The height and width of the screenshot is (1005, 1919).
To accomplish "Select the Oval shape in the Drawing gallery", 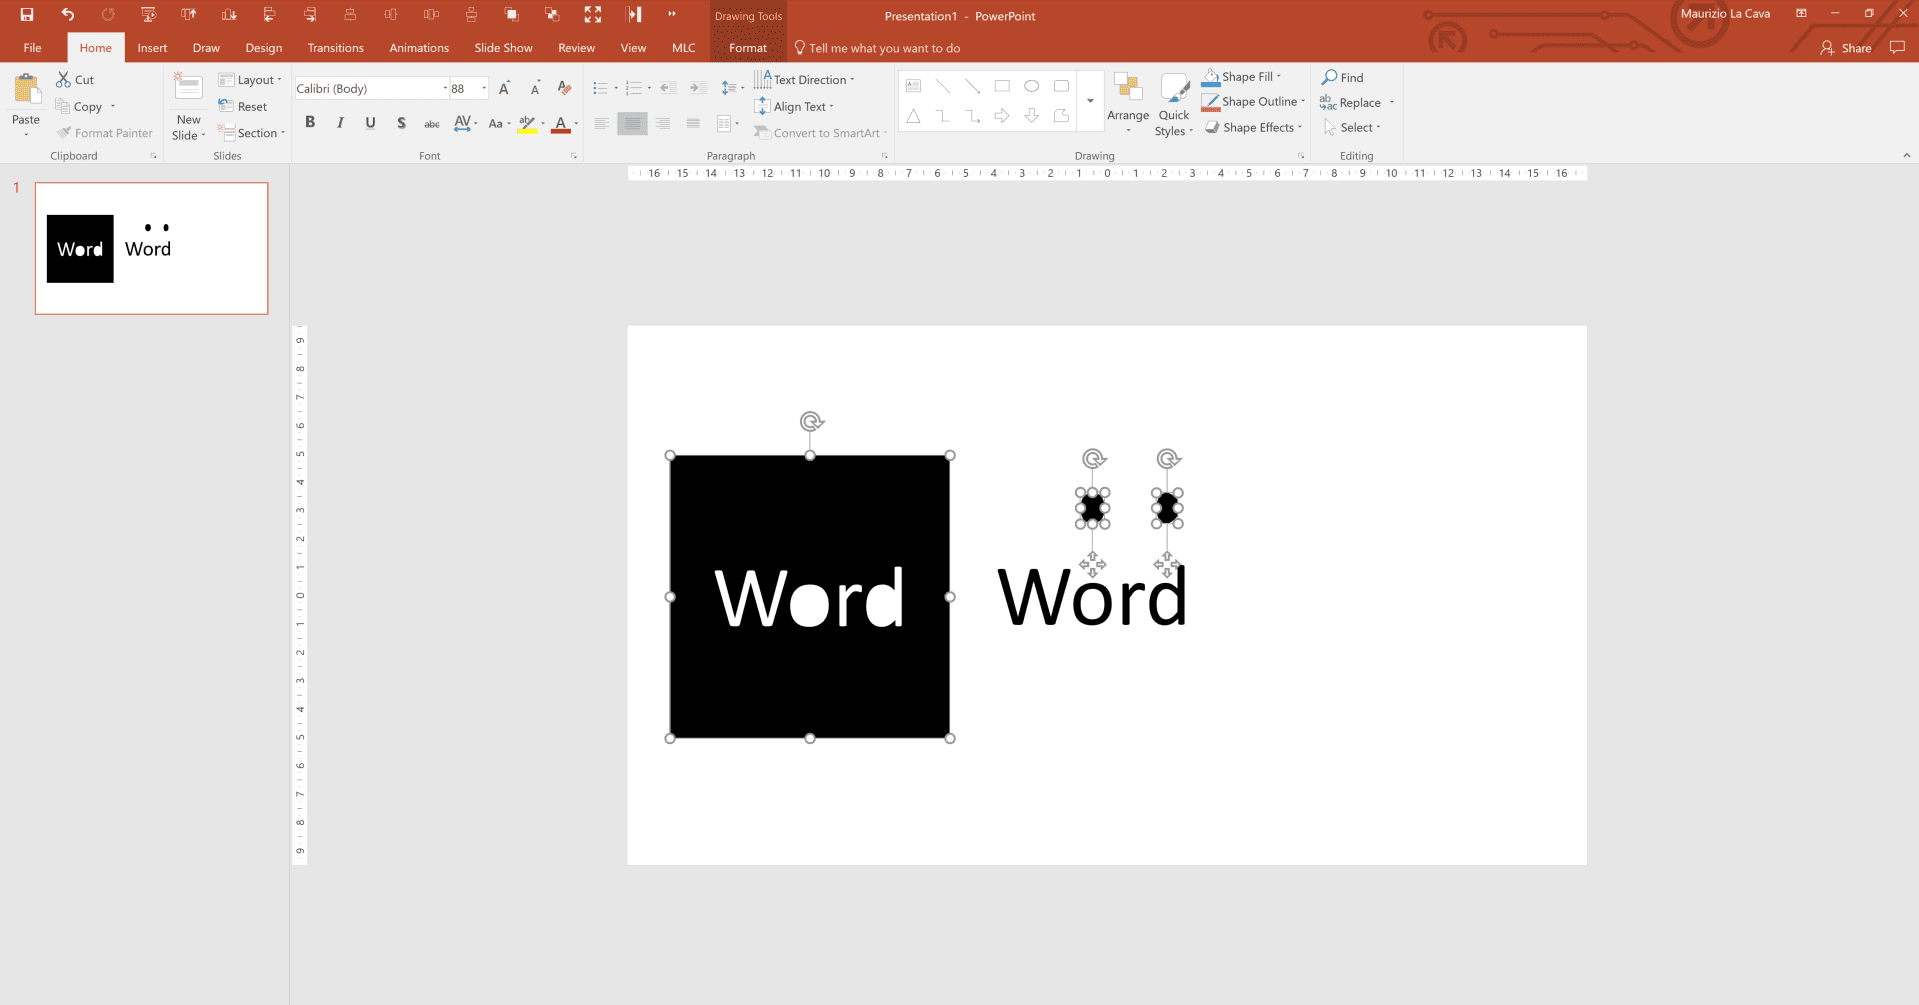I will (x=1032, y=86).
